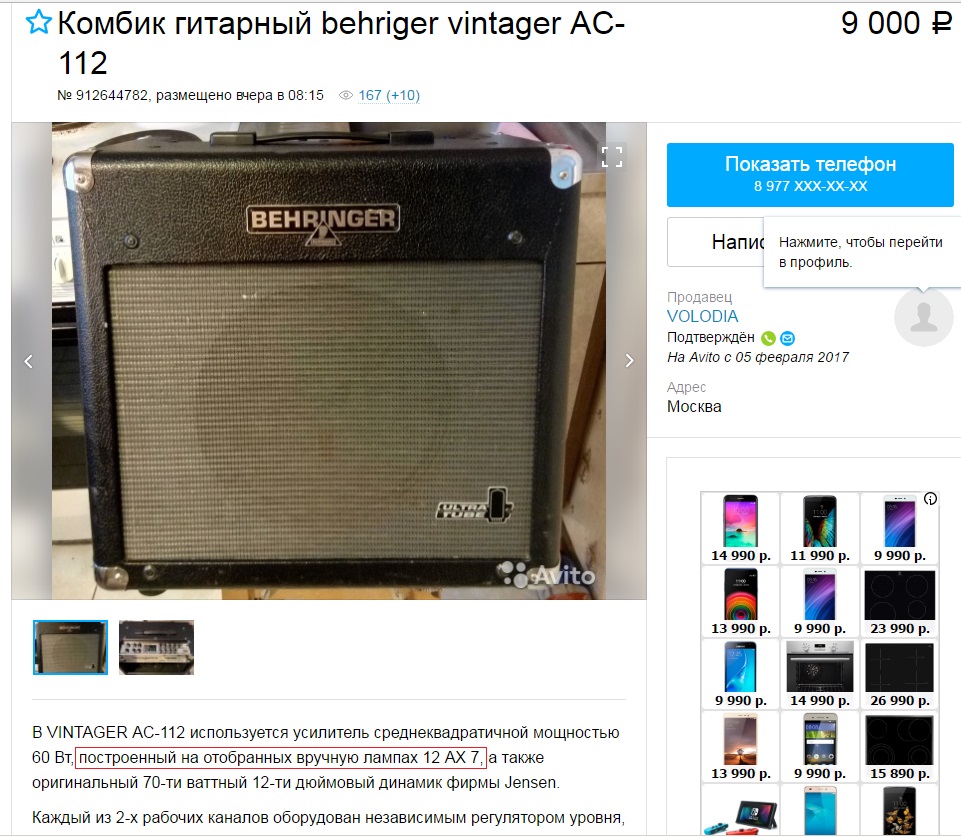Open cooktop ad priced 15 890 р.
This screenshot has width=961, height=837.
point(899,747)
